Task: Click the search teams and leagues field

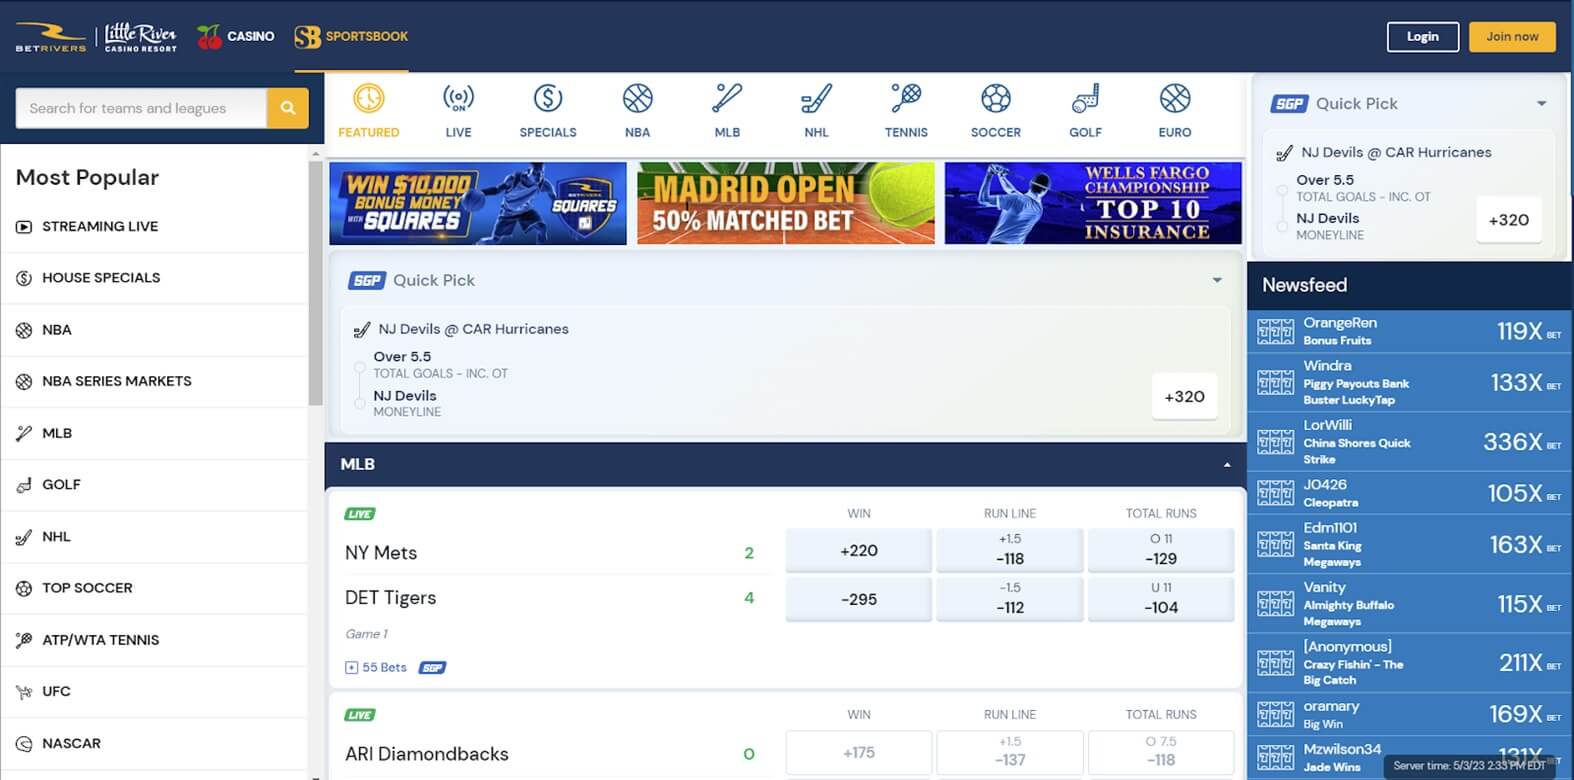Action: 141,108
